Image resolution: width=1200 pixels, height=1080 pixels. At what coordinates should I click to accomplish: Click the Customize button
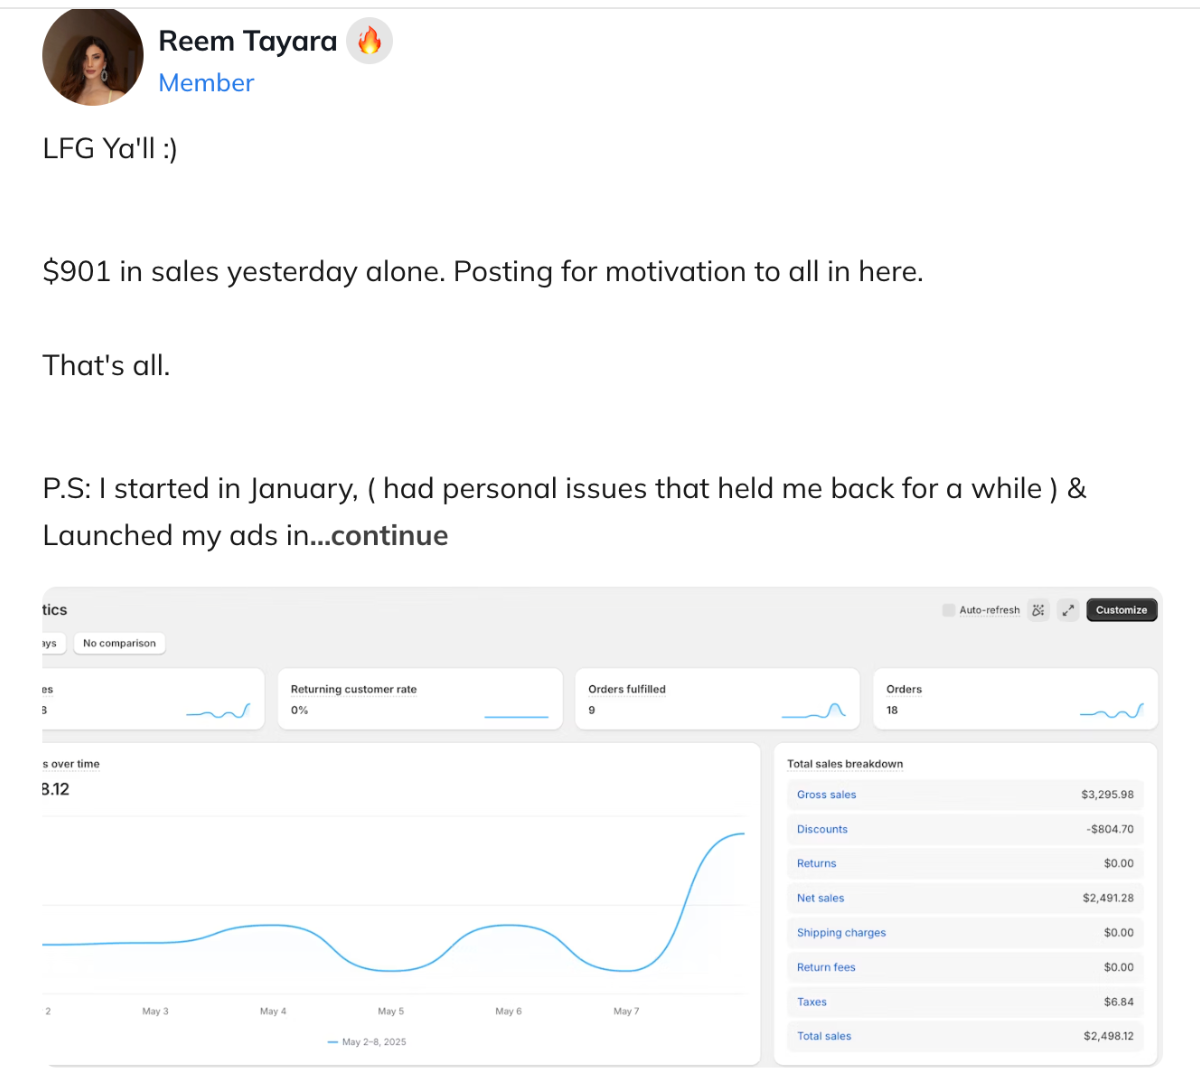click(1121, 610)
